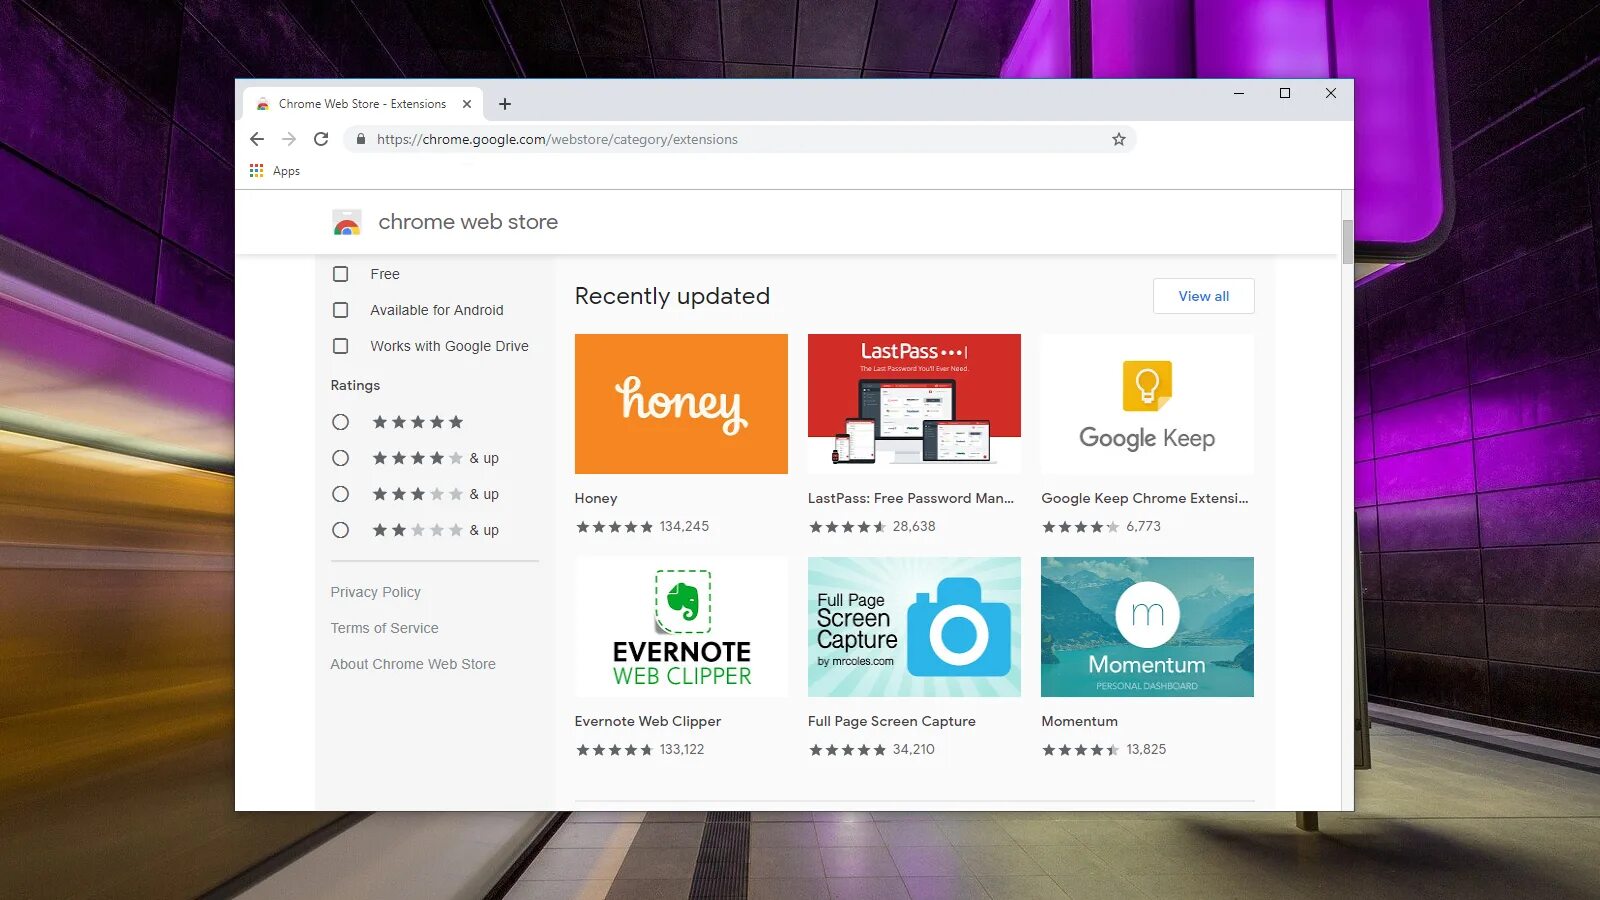Enable Available for Android filter
The image size is (1600, 900).
point(341,310)
